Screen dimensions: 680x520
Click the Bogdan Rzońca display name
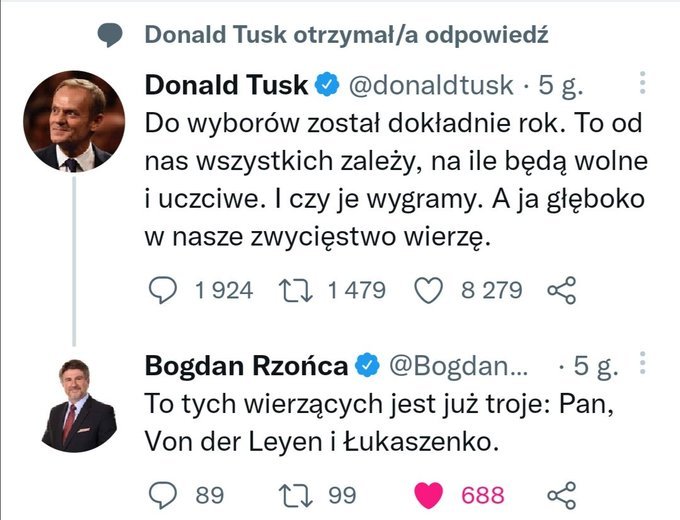coord(246,367)
